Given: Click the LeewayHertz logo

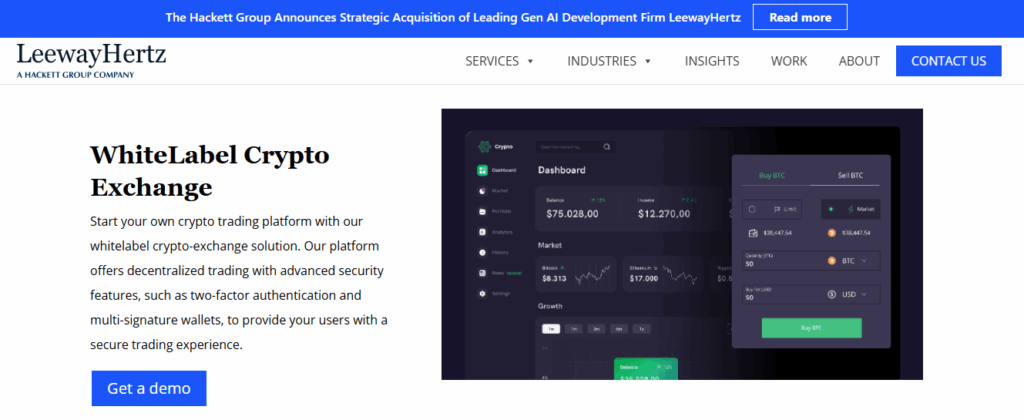Looking at the screenshot, I should coord(91,60).
